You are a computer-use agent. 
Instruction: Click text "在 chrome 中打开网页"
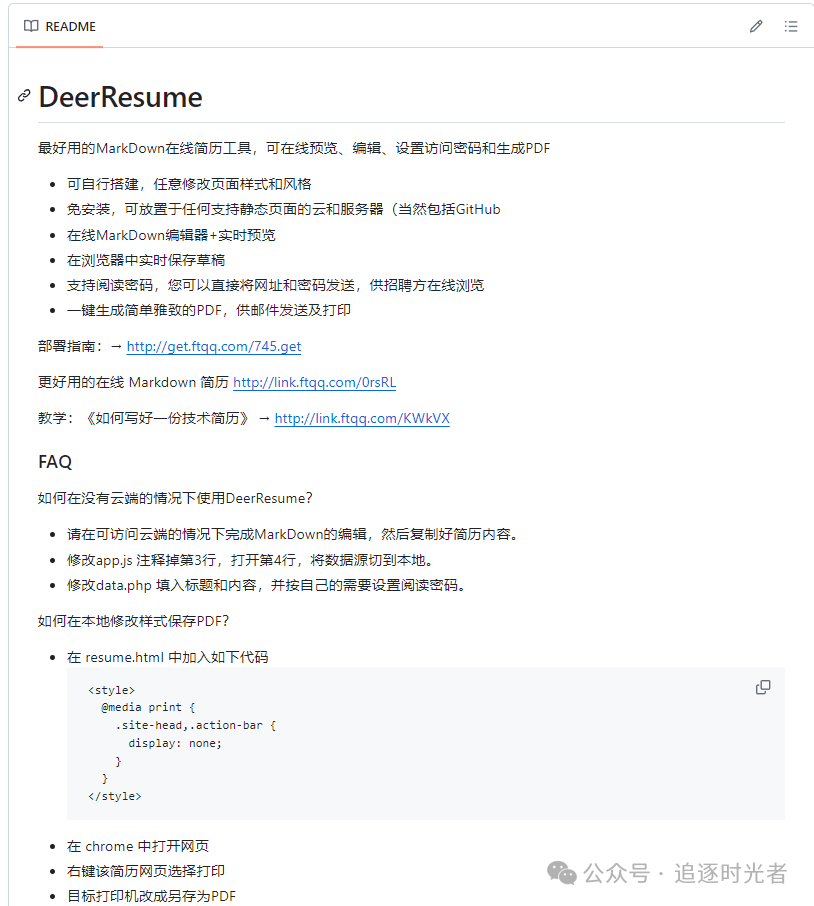click(137, 846)
